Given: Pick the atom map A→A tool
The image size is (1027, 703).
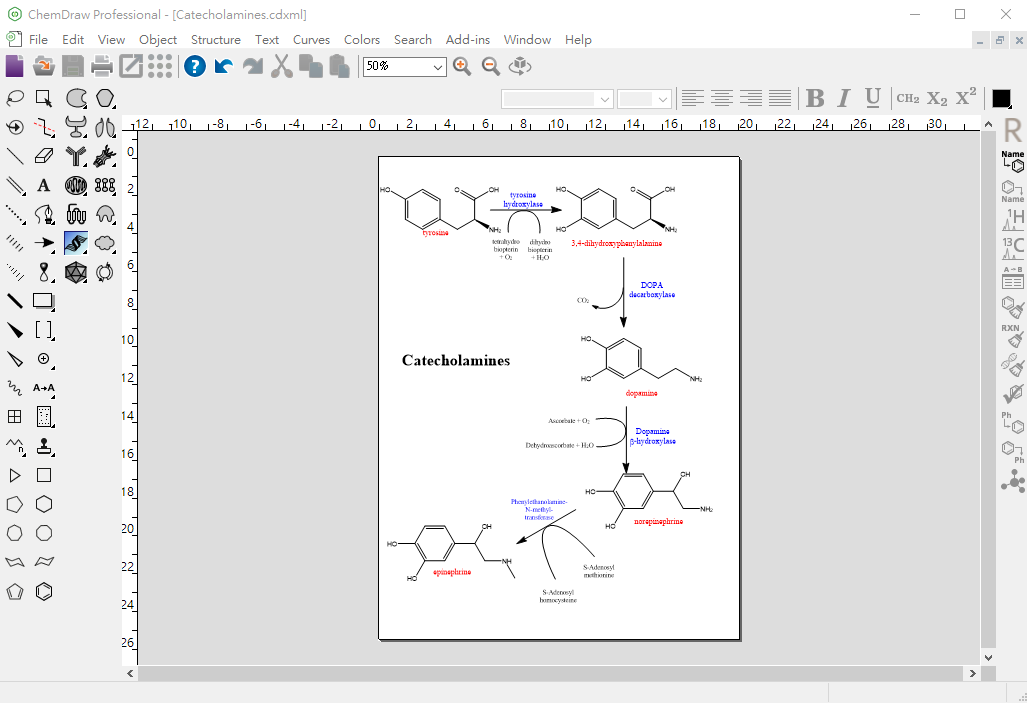Looking at the screenshot, I should (44, 388).
